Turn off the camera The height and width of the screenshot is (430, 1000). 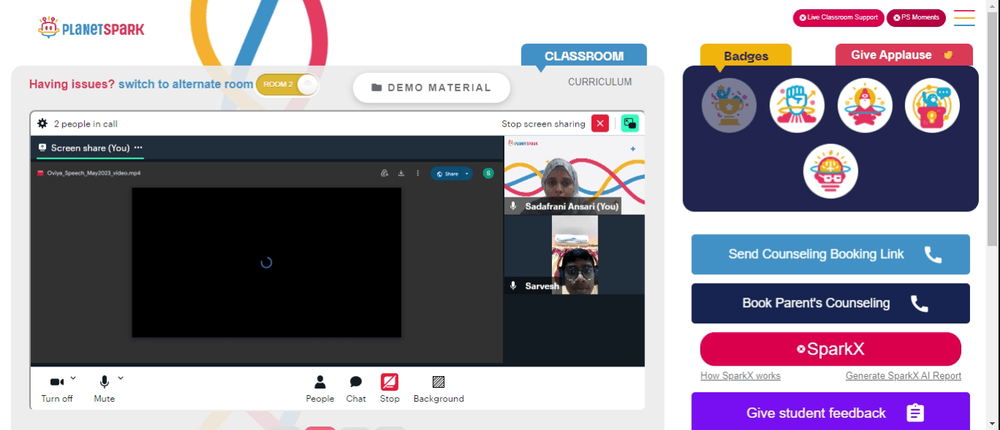click(57, 389)
